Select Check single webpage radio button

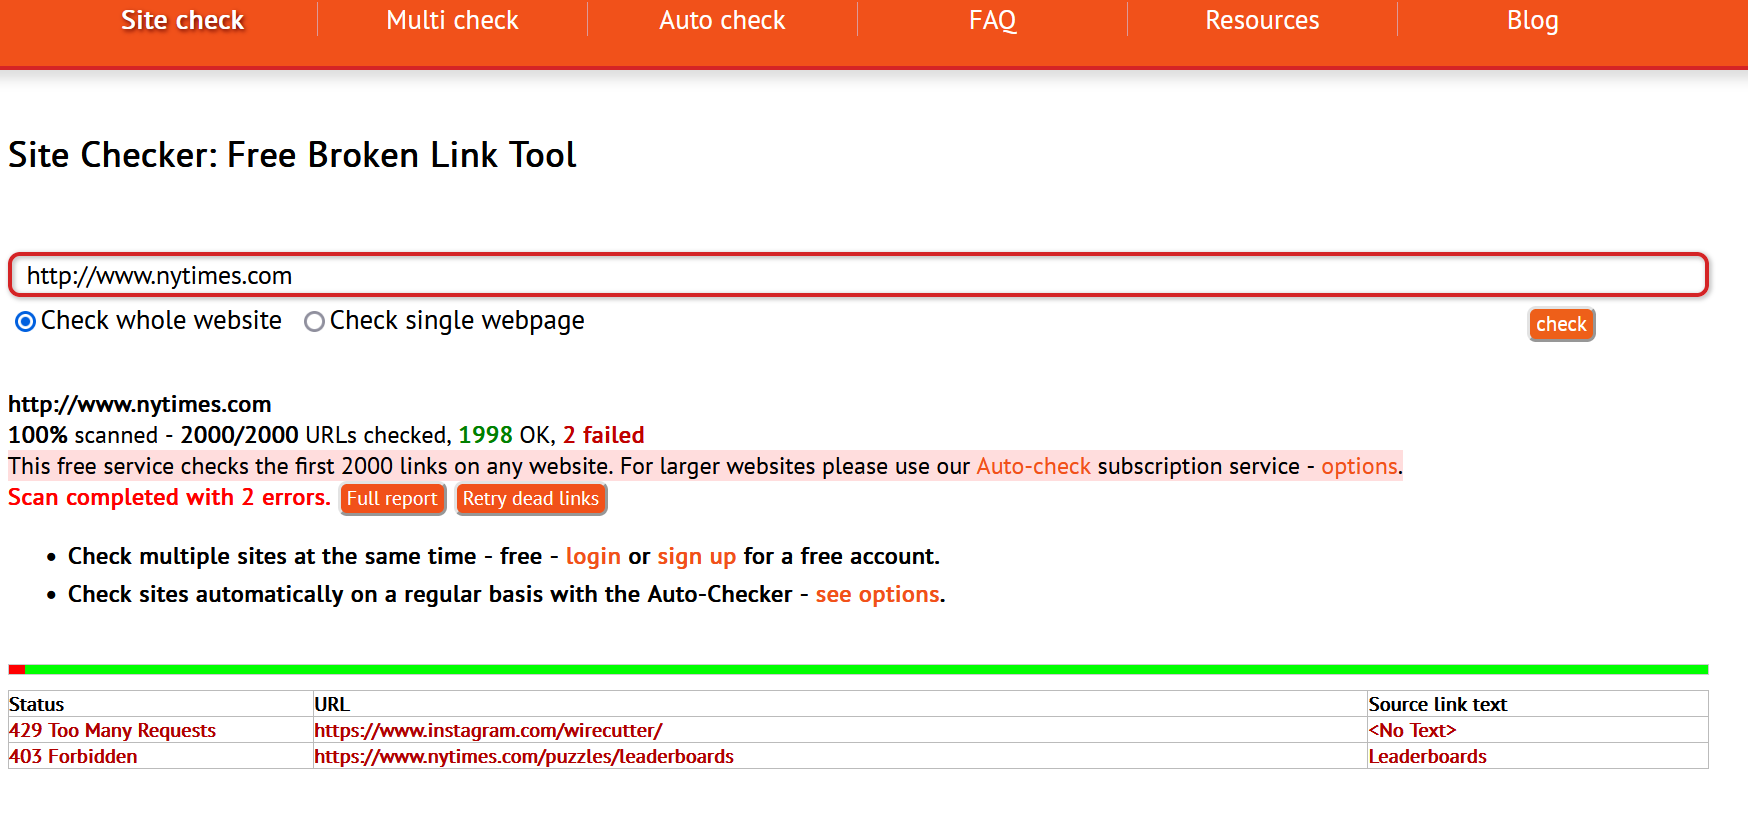[314, 321]
